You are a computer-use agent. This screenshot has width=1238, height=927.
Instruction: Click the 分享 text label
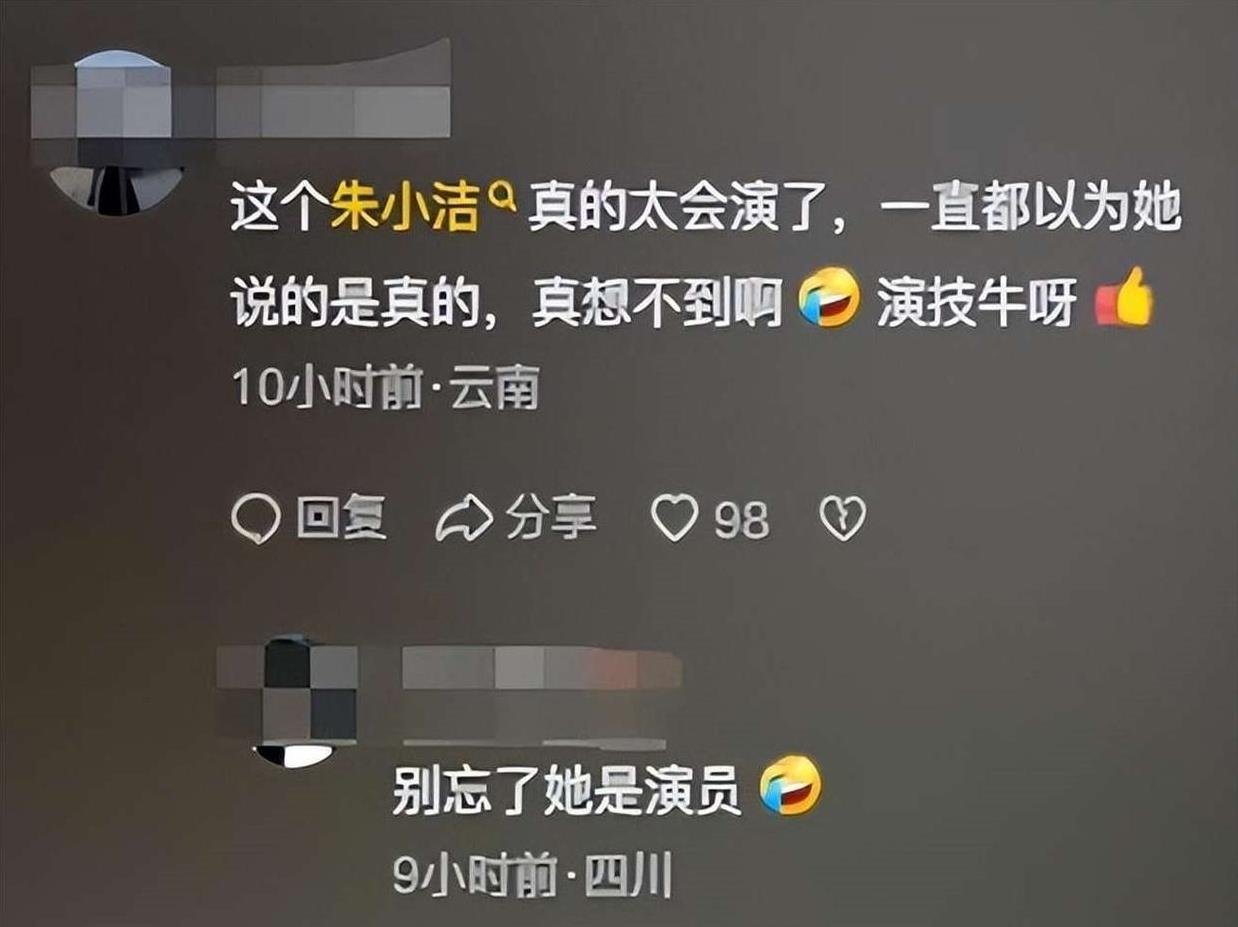point(550,518)
